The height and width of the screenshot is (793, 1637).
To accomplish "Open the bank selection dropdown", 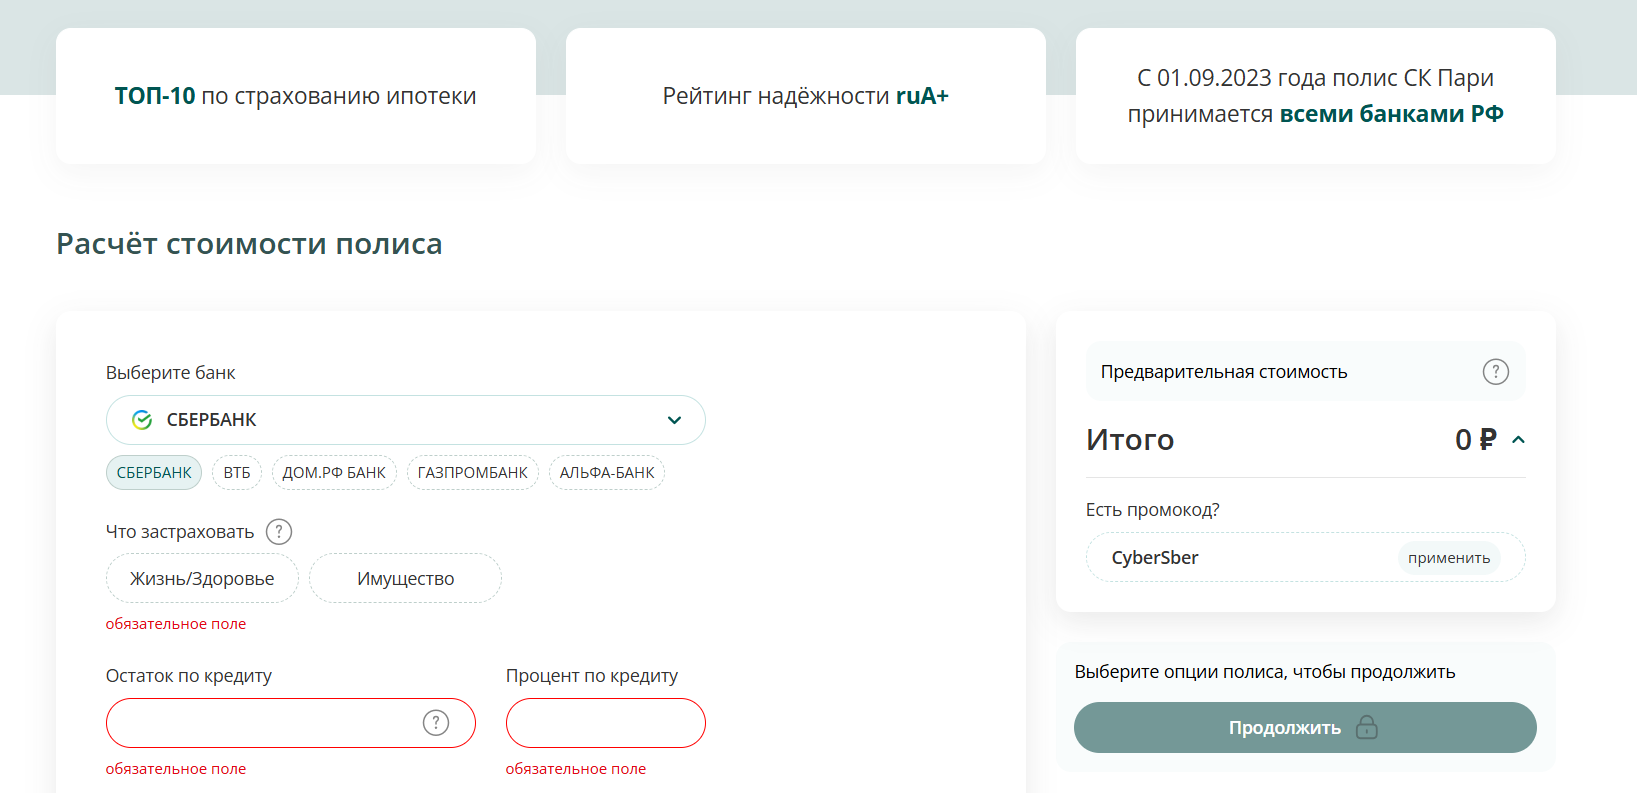I will coord(405,420).
